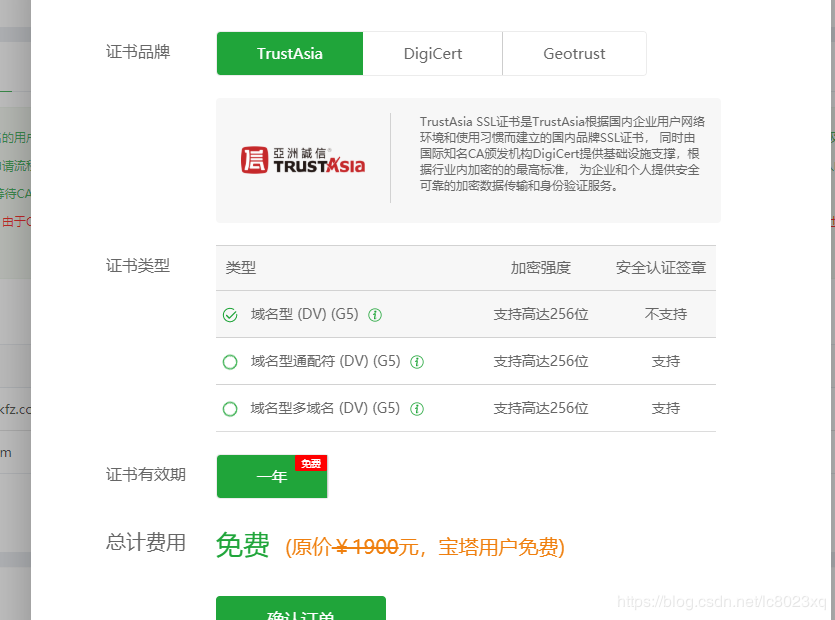Screen dimensions: 835x620
Task: Click the right-side page scrollbar
Action: tap(828, 300)
